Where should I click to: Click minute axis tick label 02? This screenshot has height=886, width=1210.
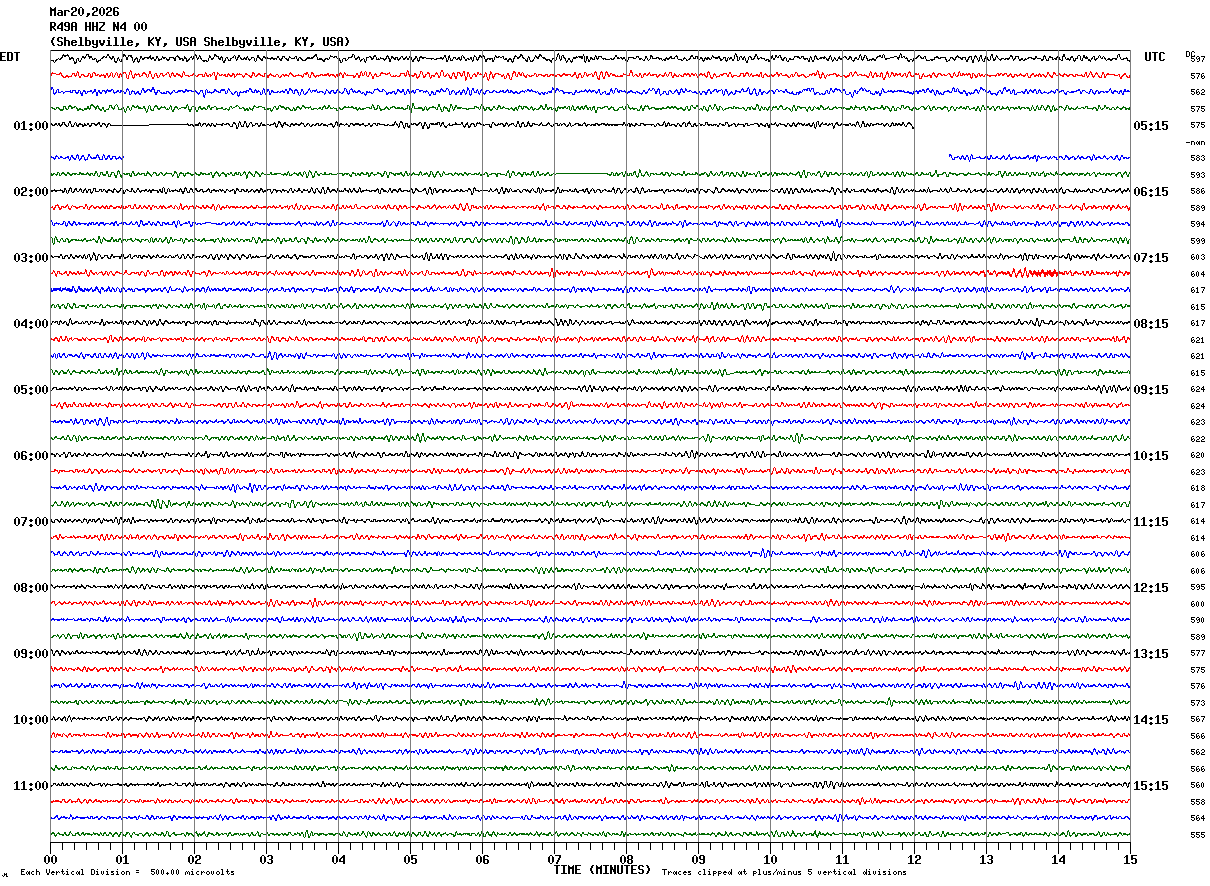pos(194,859)
